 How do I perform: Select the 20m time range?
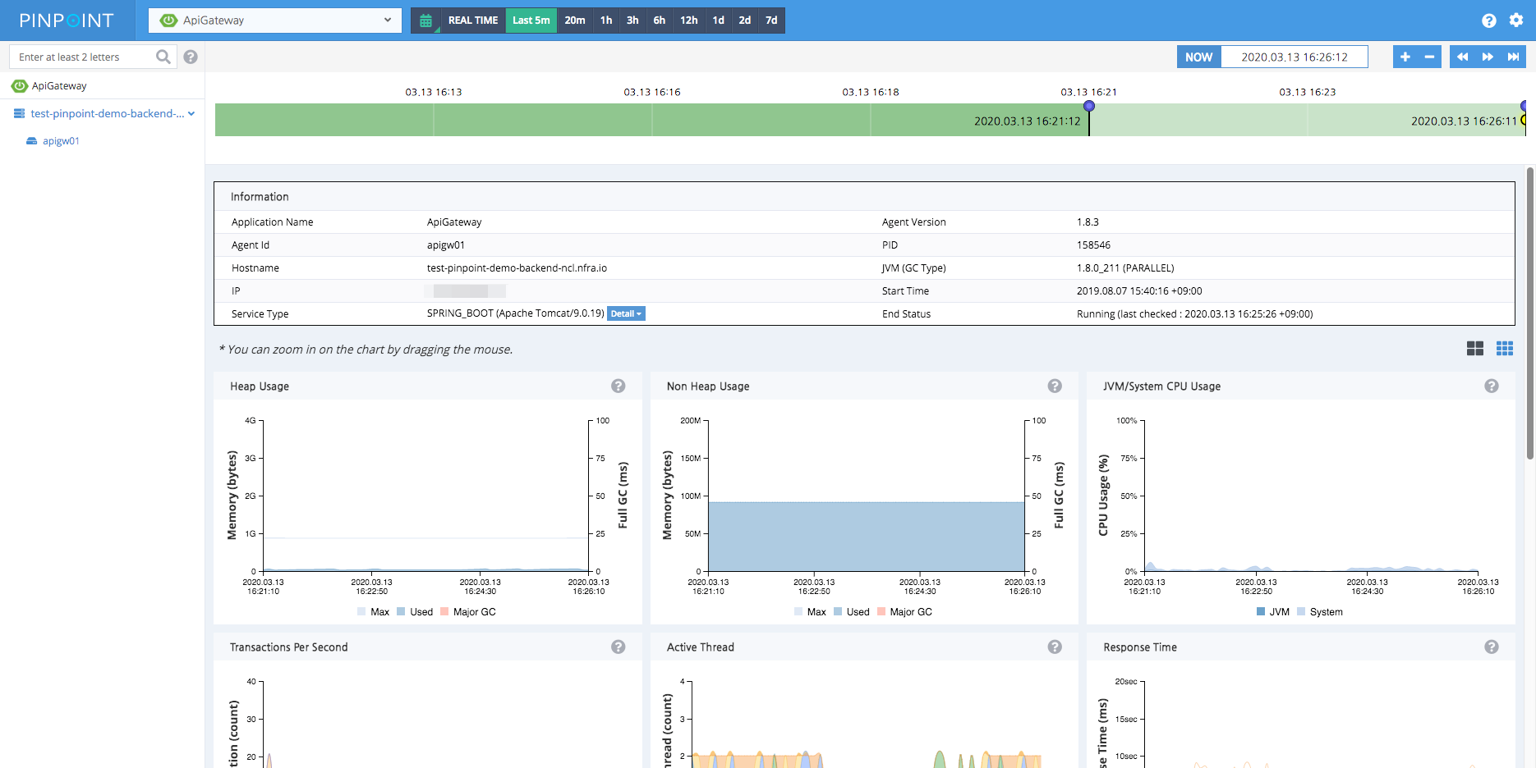coord(575,20)
